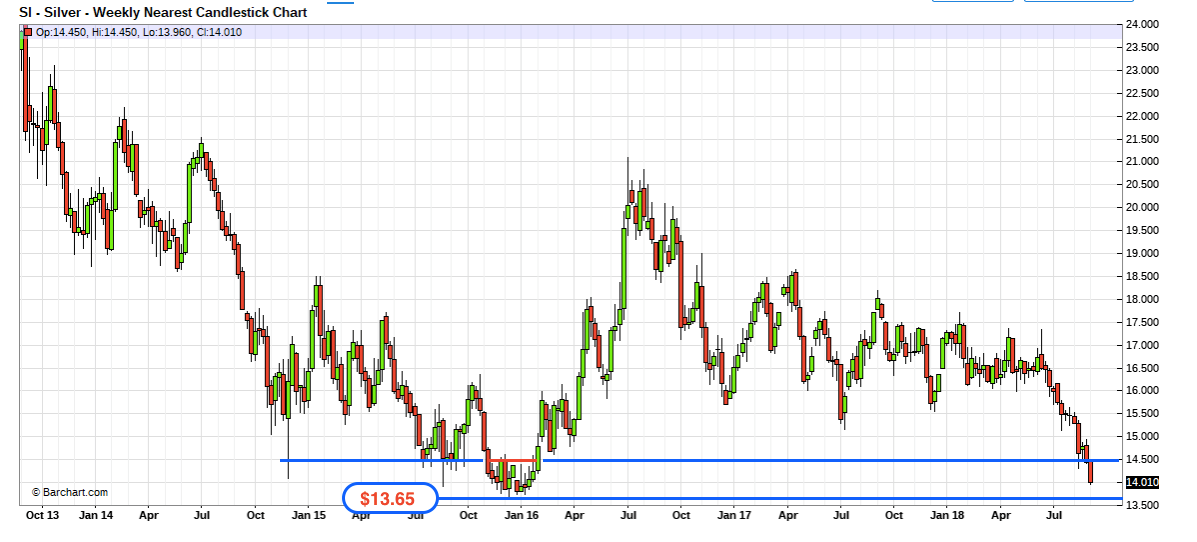Image resolution: width=1197 pixels, height=542 pixels.
Task: Click the 'Jan 17' date axis label
Action: click(x=735, y=515)
